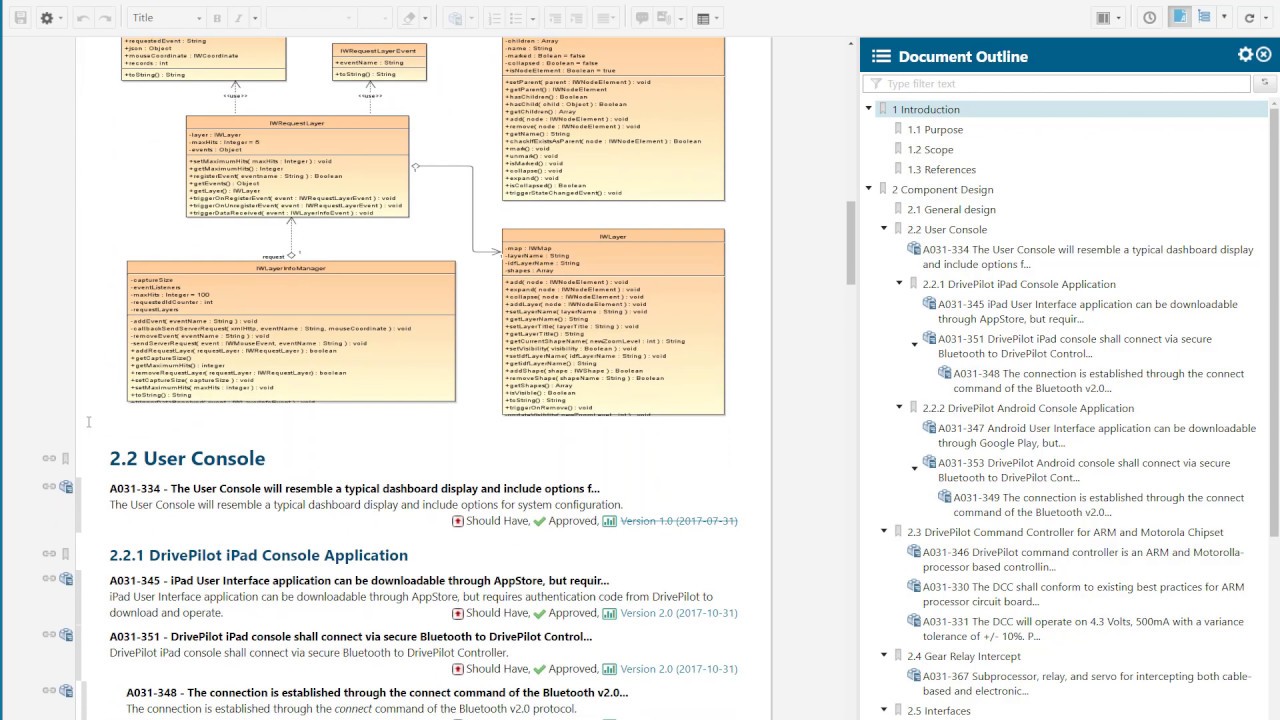Collapse 2.2 User Console outline node
The height and width of the screenshot is (720, 1280).
(x=884, y=229)
